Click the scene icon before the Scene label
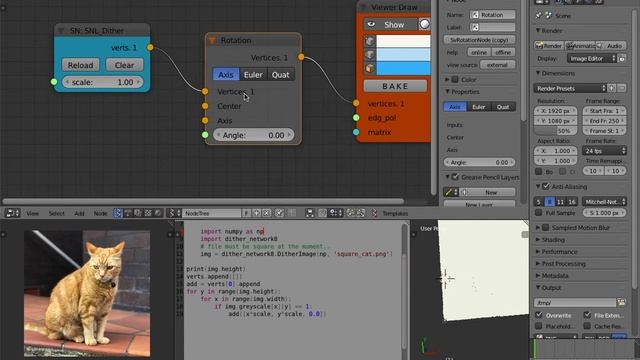This screenshot has width=640, height=360. (x=548, y=16)
